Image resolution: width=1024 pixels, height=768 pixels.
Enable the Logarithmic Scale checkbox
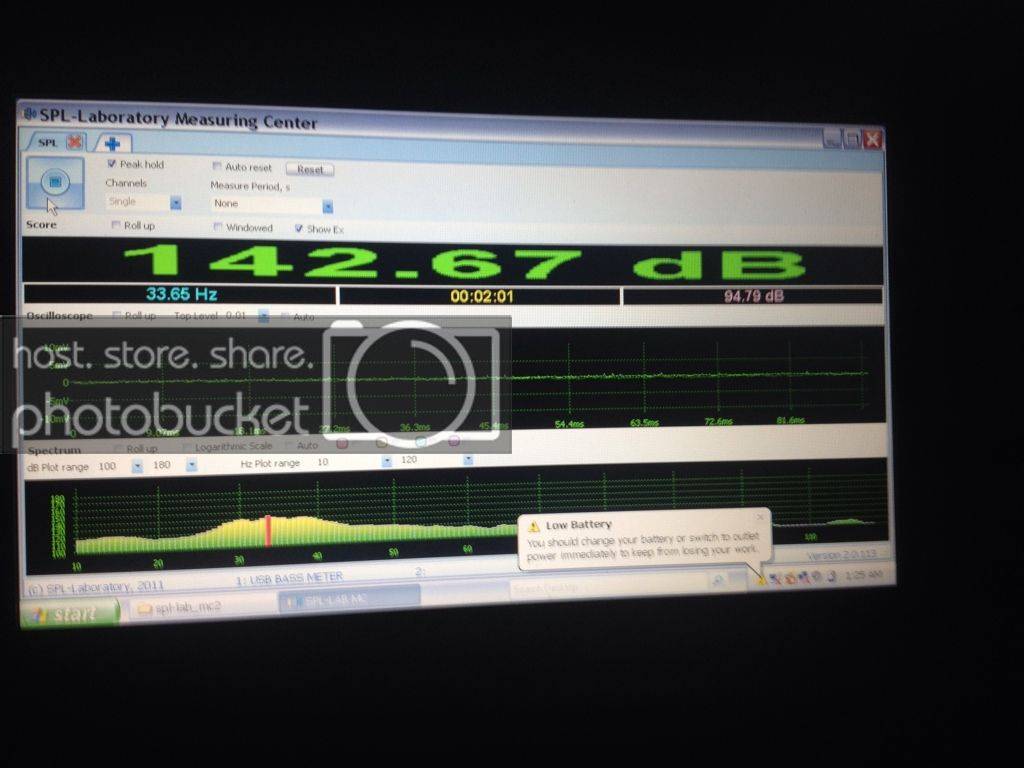click(187, 447)
